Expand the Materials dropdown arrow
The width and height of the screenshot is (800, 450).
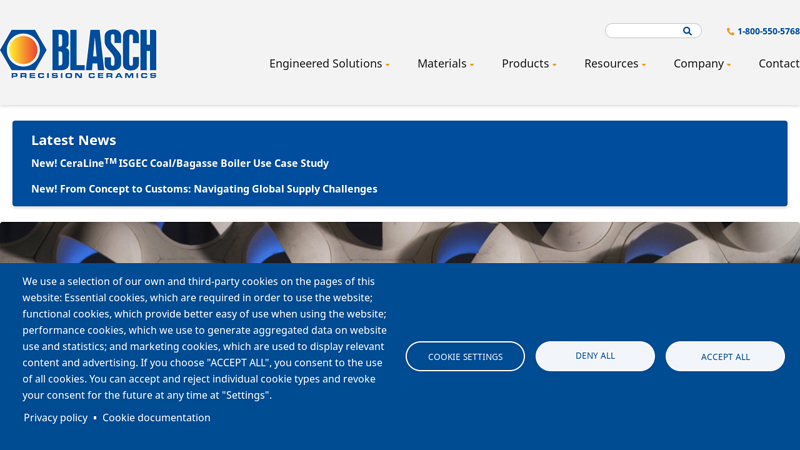(472, 65)
